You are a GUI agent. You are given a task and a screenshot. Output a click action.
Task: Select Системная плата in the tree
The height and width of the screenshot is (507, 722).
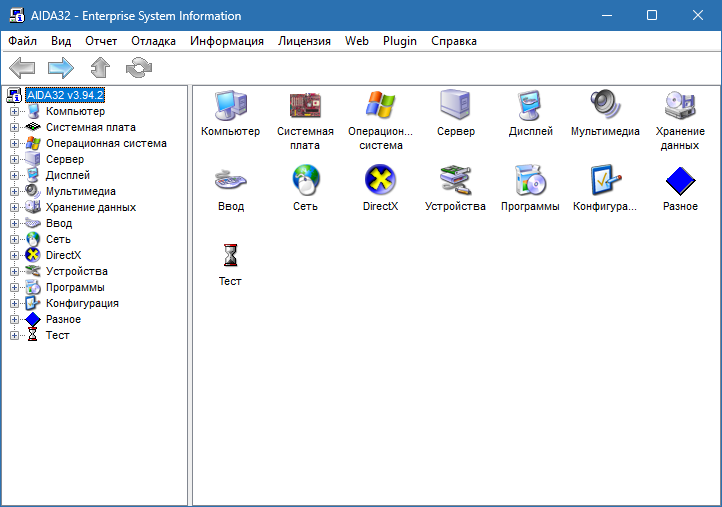coord(91,128)
